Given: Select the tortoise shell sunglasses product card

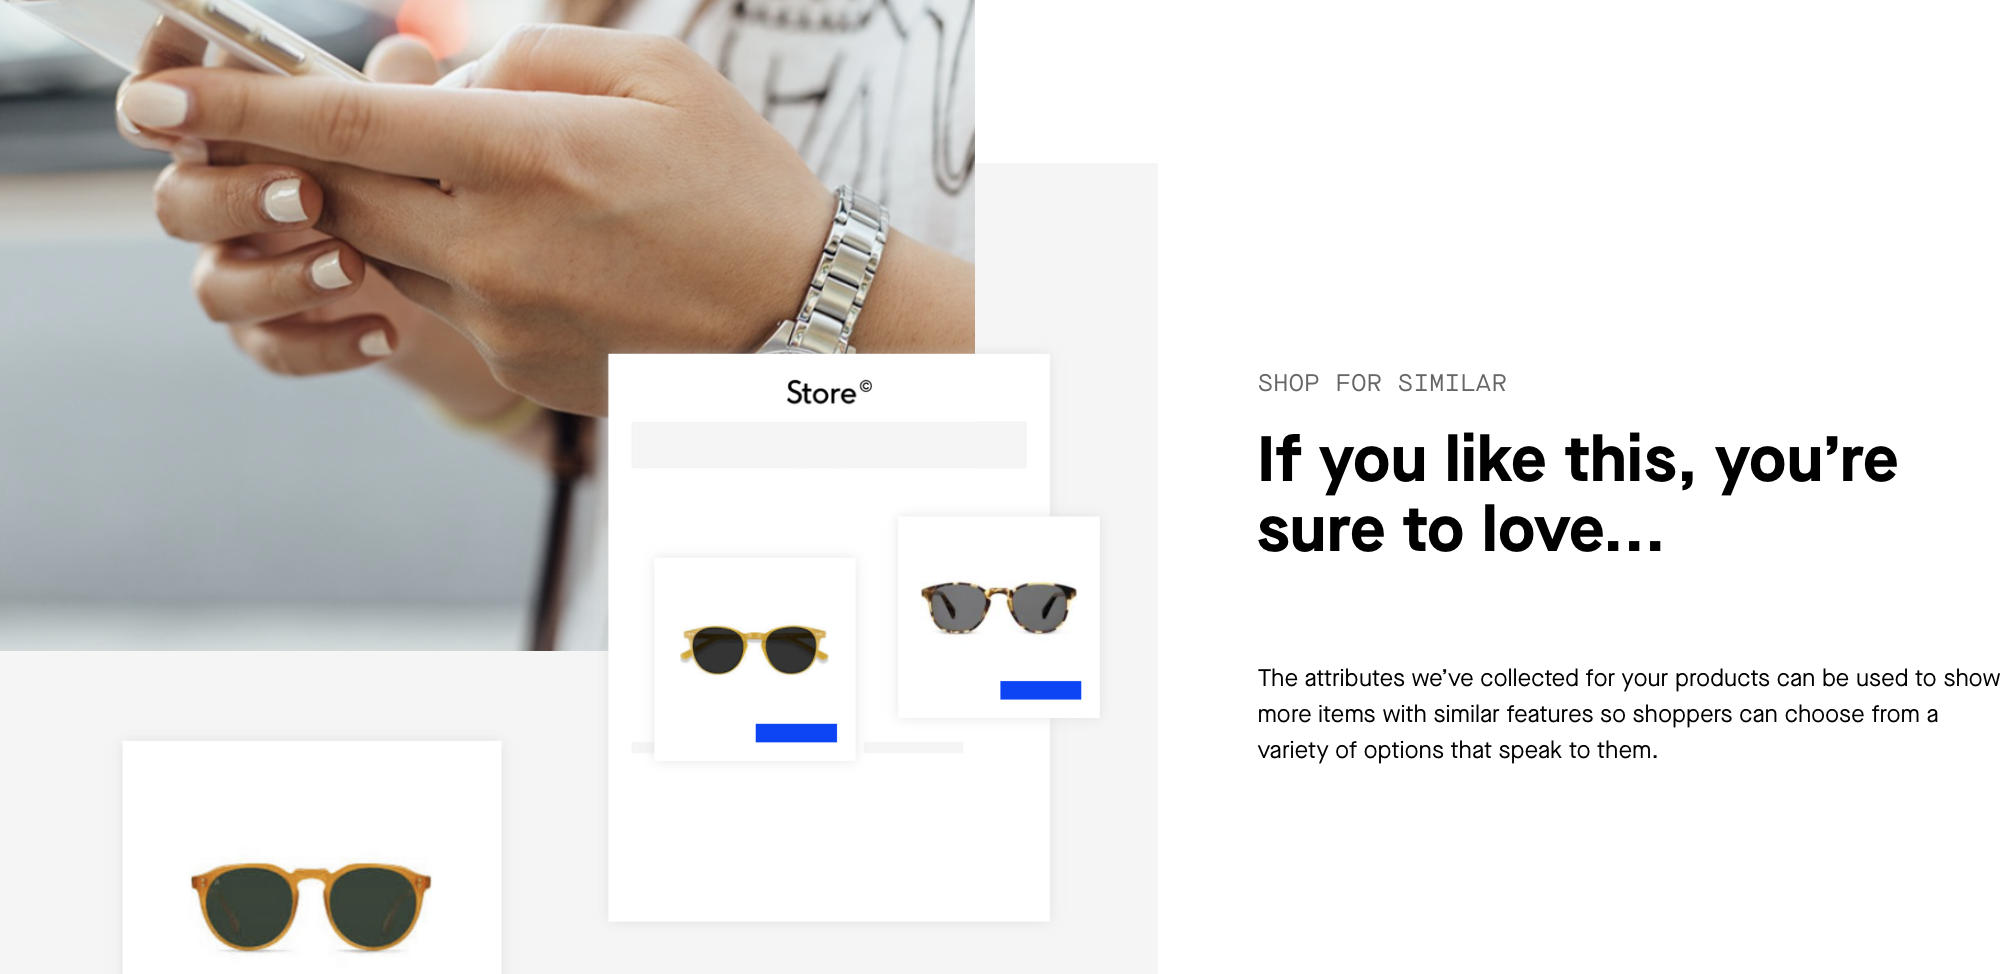Looking at the screenshot, I should (998, 616).
